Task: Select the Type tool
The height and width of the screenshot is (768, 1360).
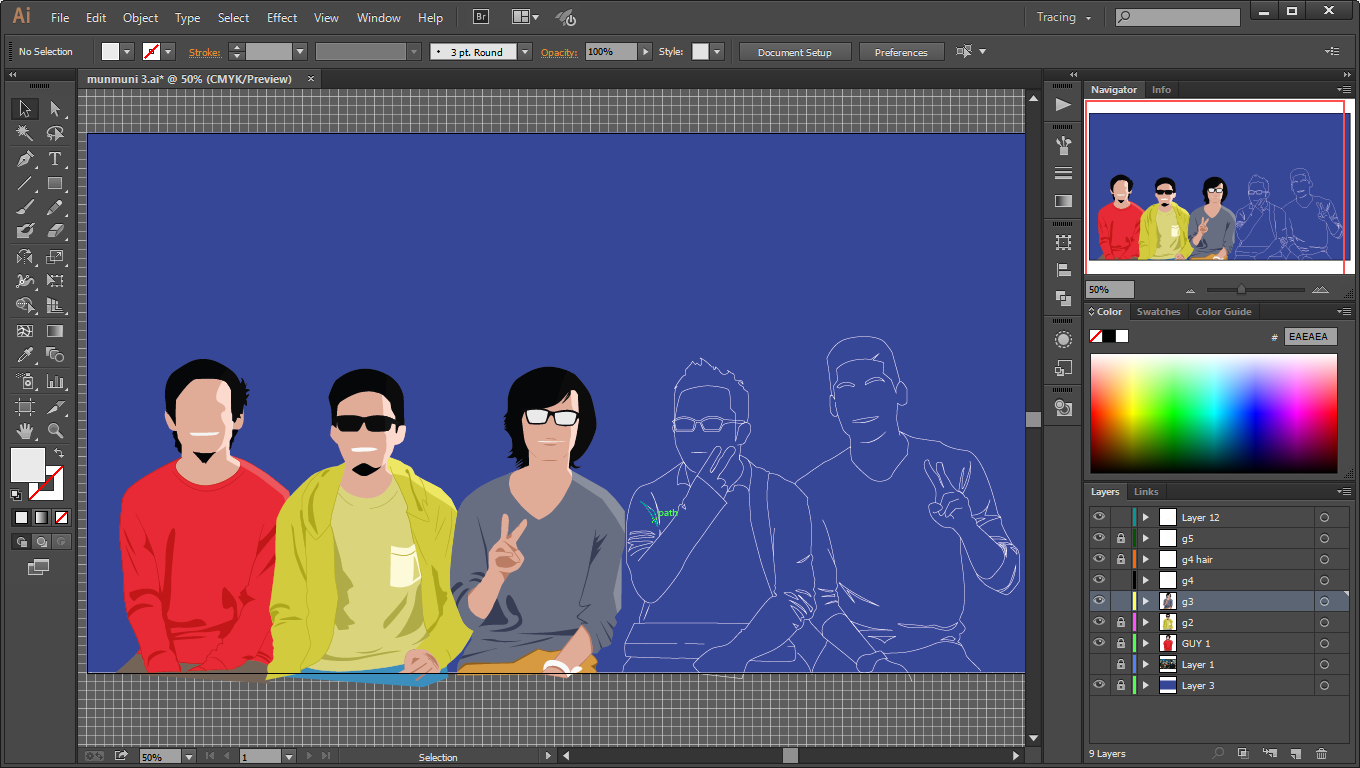Action: [x=55, y=159]
